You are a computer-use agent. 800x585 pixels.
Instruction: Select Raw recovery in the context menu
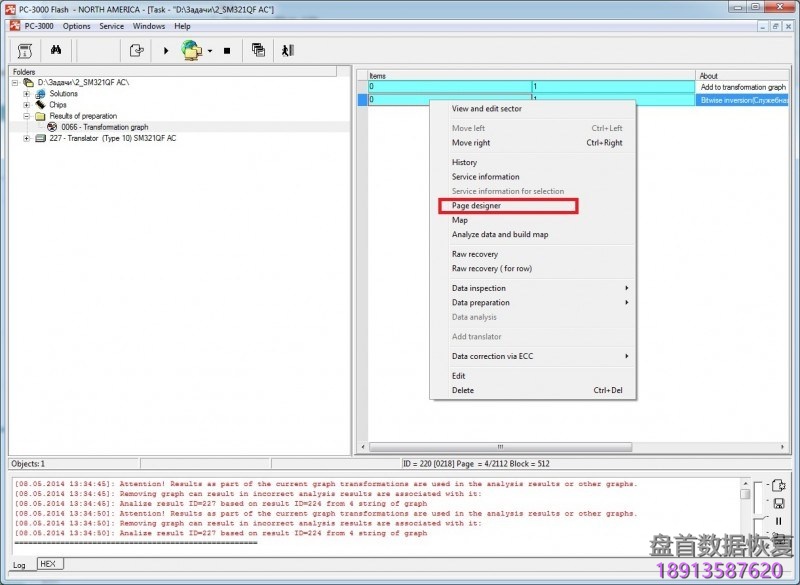pyautogui.click(x=474, y=254)
